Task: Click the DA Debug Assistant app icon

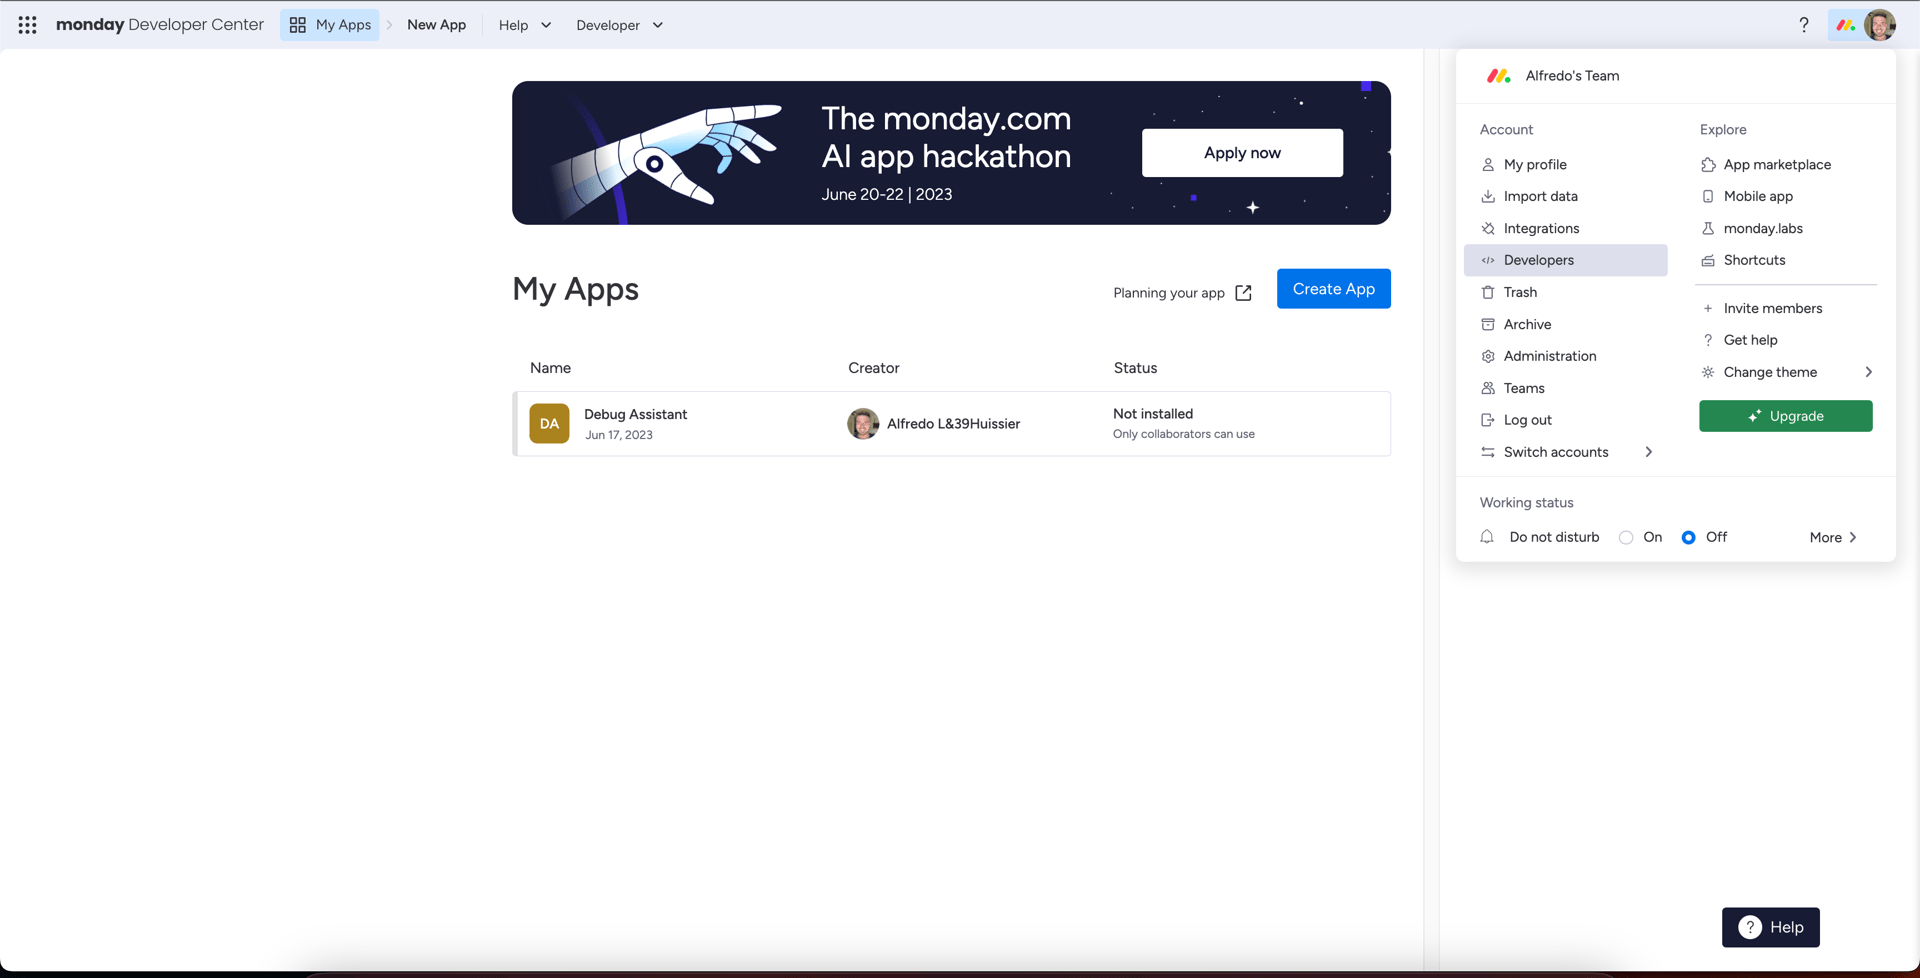Action: [x=549, y=424]
